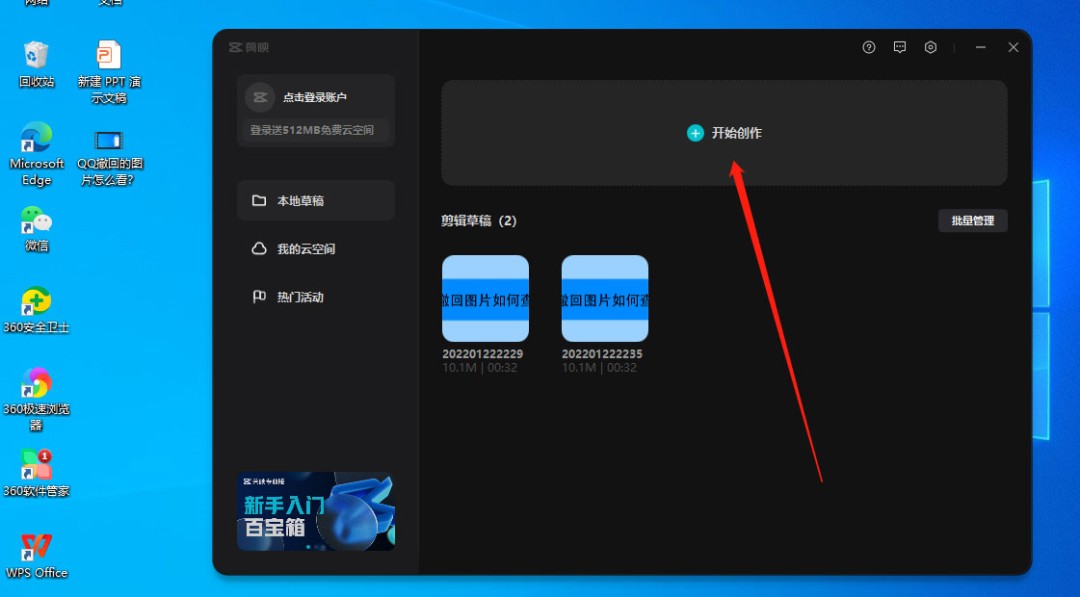Image resolution: width=1080 pixels, height=597 pixels.
Task: Click the account avatar icon
Action: [x=260, y=97]
